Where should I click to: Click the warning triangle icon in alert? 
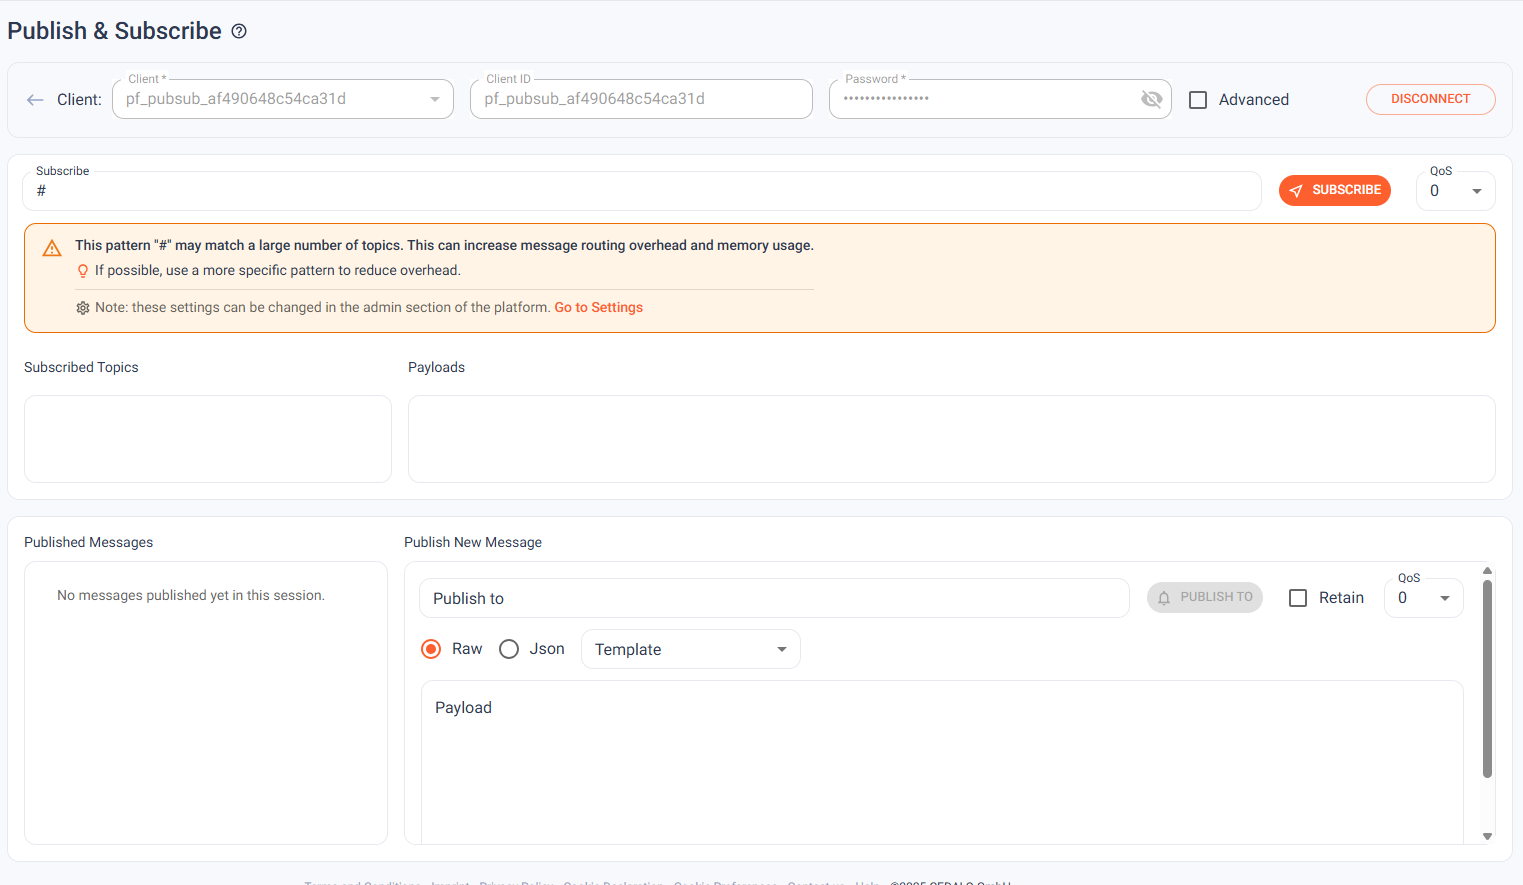52,248
